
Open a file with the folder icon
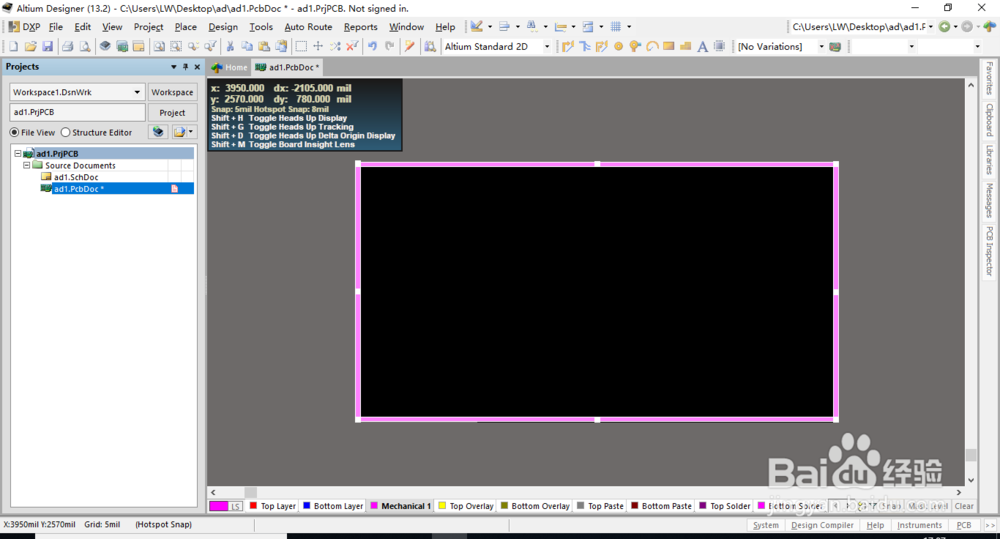[30, 47]
